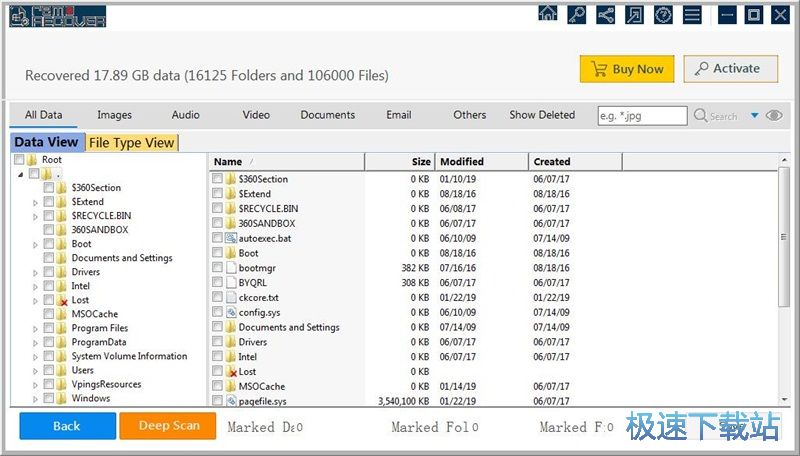Screen dimensions: 800x456
Task: Expand the Users folder in tree
Action: [36, 371]
